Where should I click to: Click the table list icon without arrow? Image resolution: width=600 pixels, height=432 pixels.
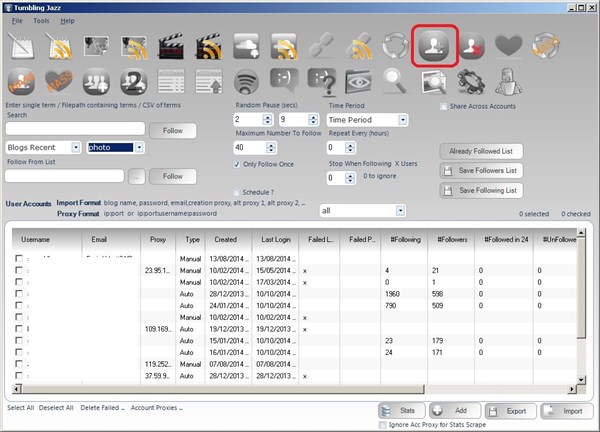171,81
